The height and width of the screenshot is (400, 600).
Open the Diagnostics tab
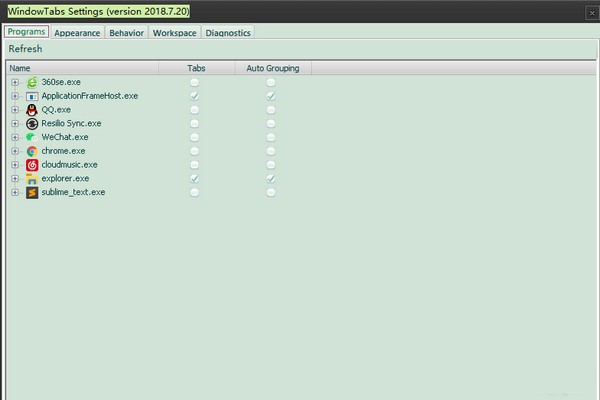click(x=228, y=33)
